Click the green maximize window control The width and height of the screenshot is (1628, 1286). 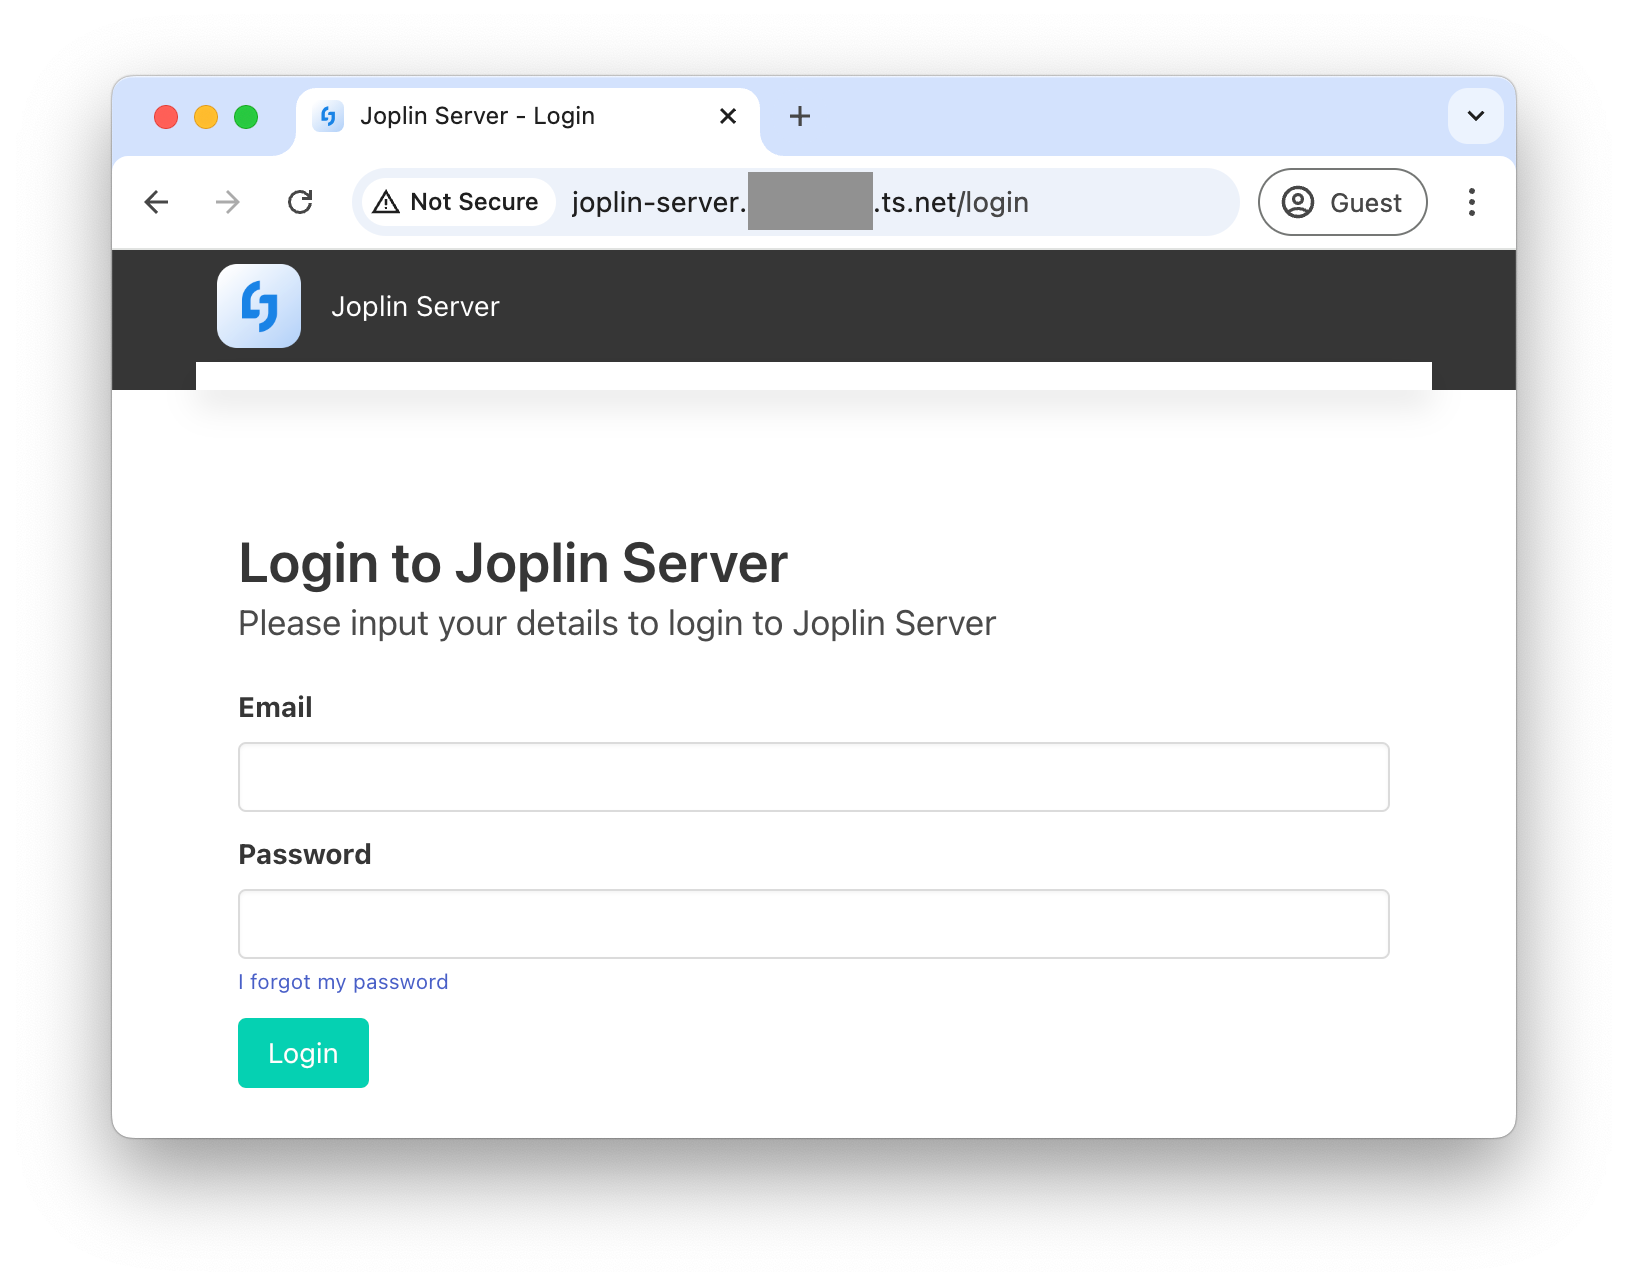tap(246, 116)
